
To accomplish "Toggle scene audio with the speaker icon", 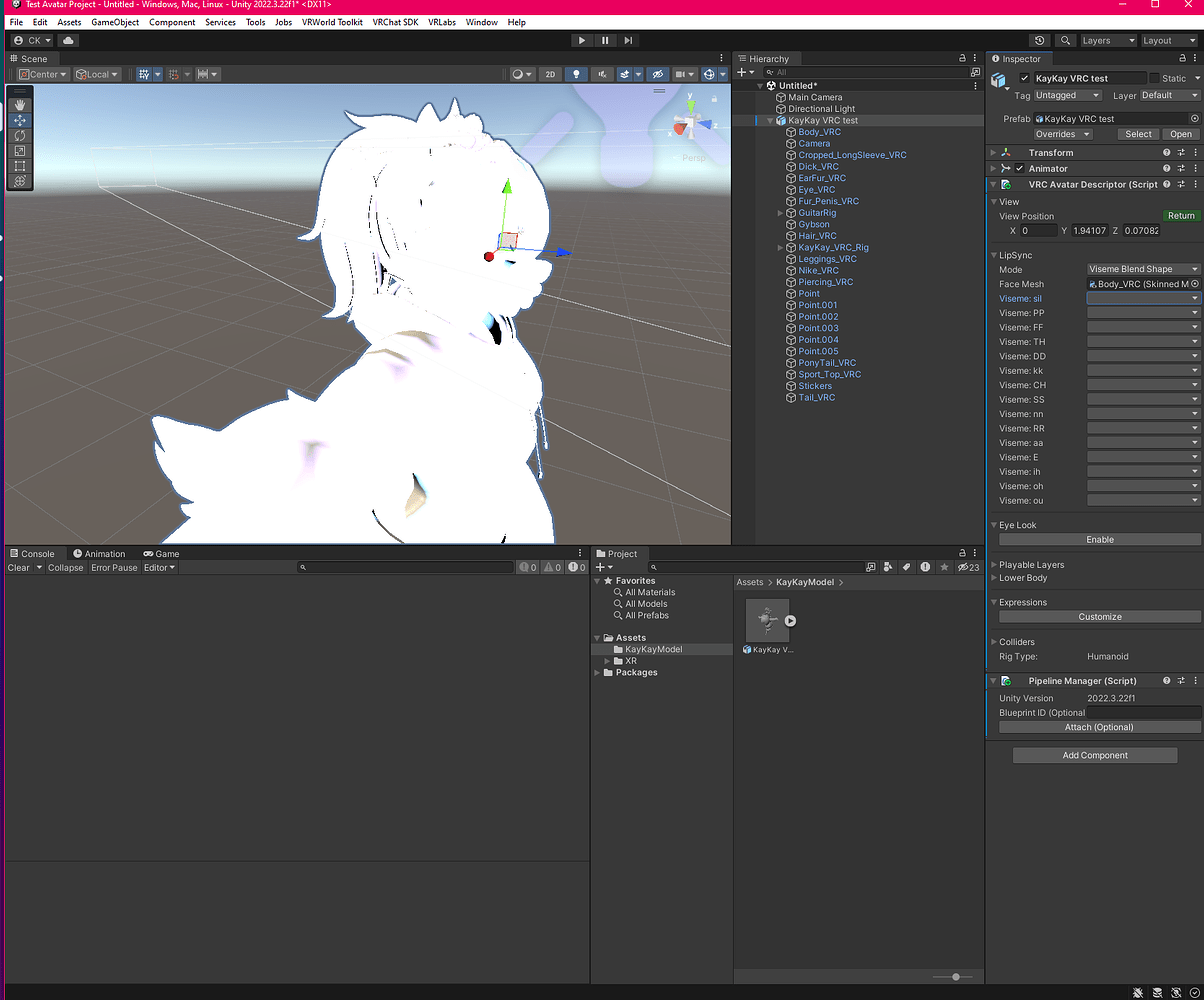I will tap(603, 73).
